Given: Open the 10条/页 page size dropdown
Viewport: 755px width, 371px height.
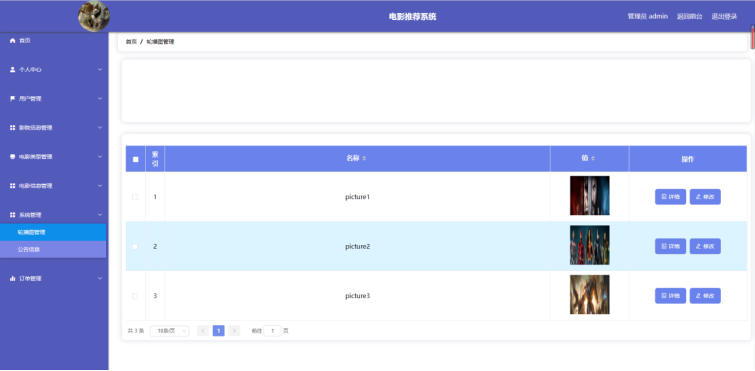Looking at the screenshot, I should point(169,331).
